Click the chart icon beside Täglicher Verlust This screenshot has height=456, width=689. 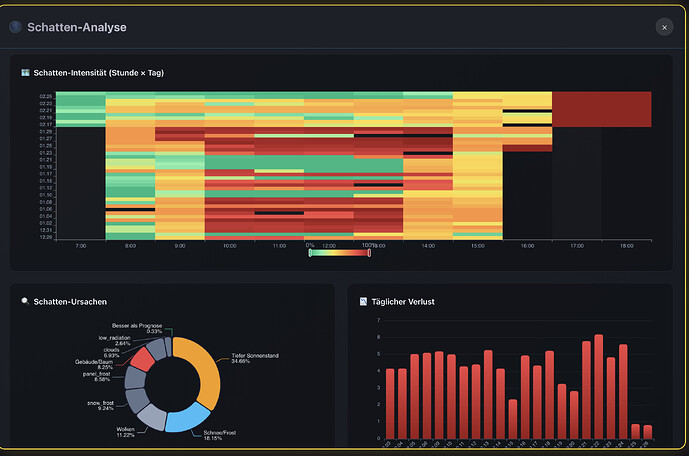[363, 301]
